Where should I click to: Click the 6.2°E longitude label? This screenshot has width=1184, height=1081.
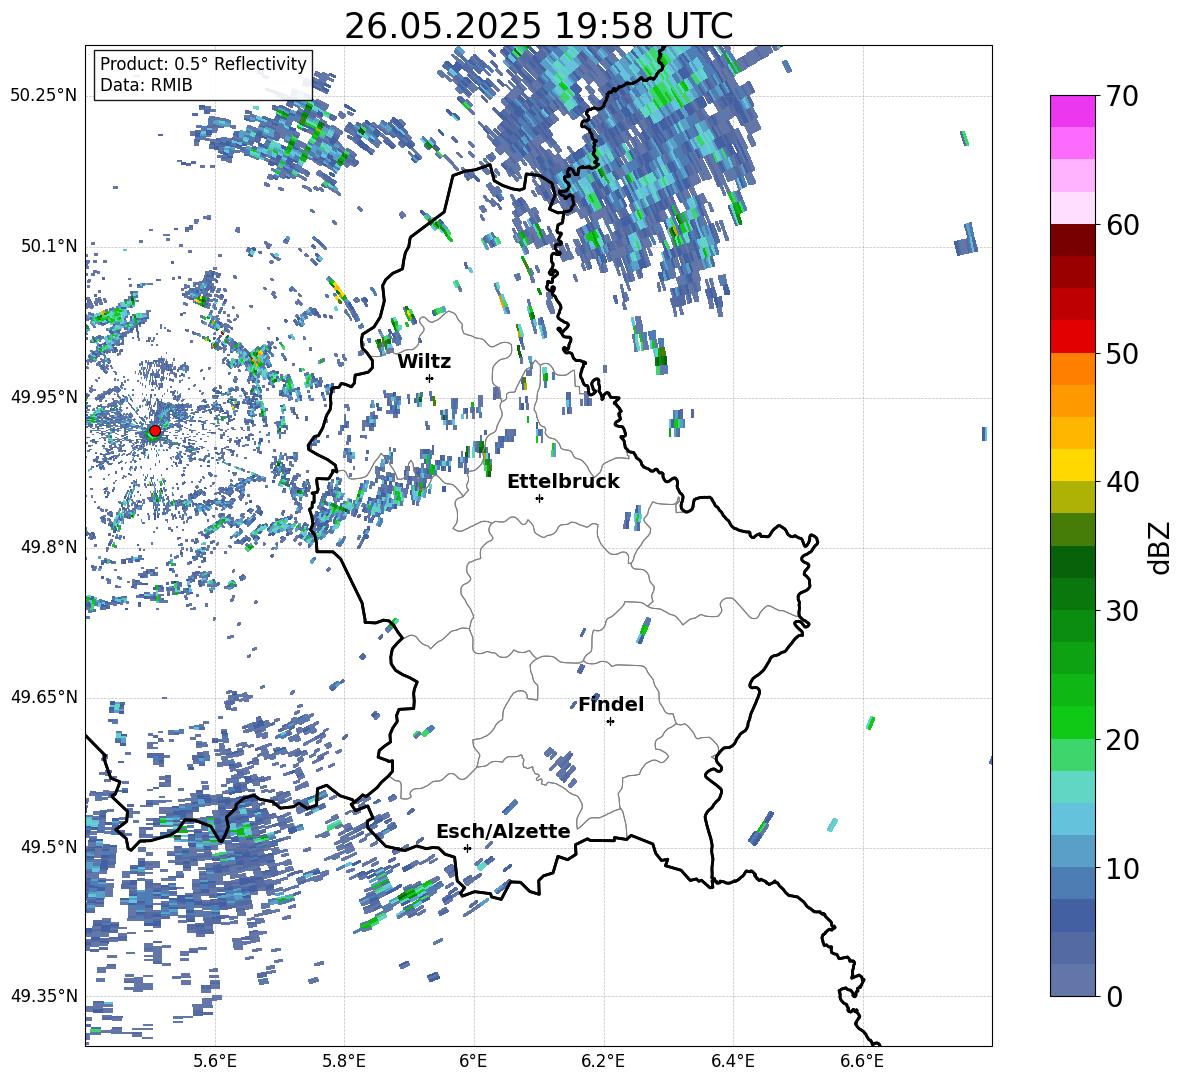click(x=603, y=1061)
